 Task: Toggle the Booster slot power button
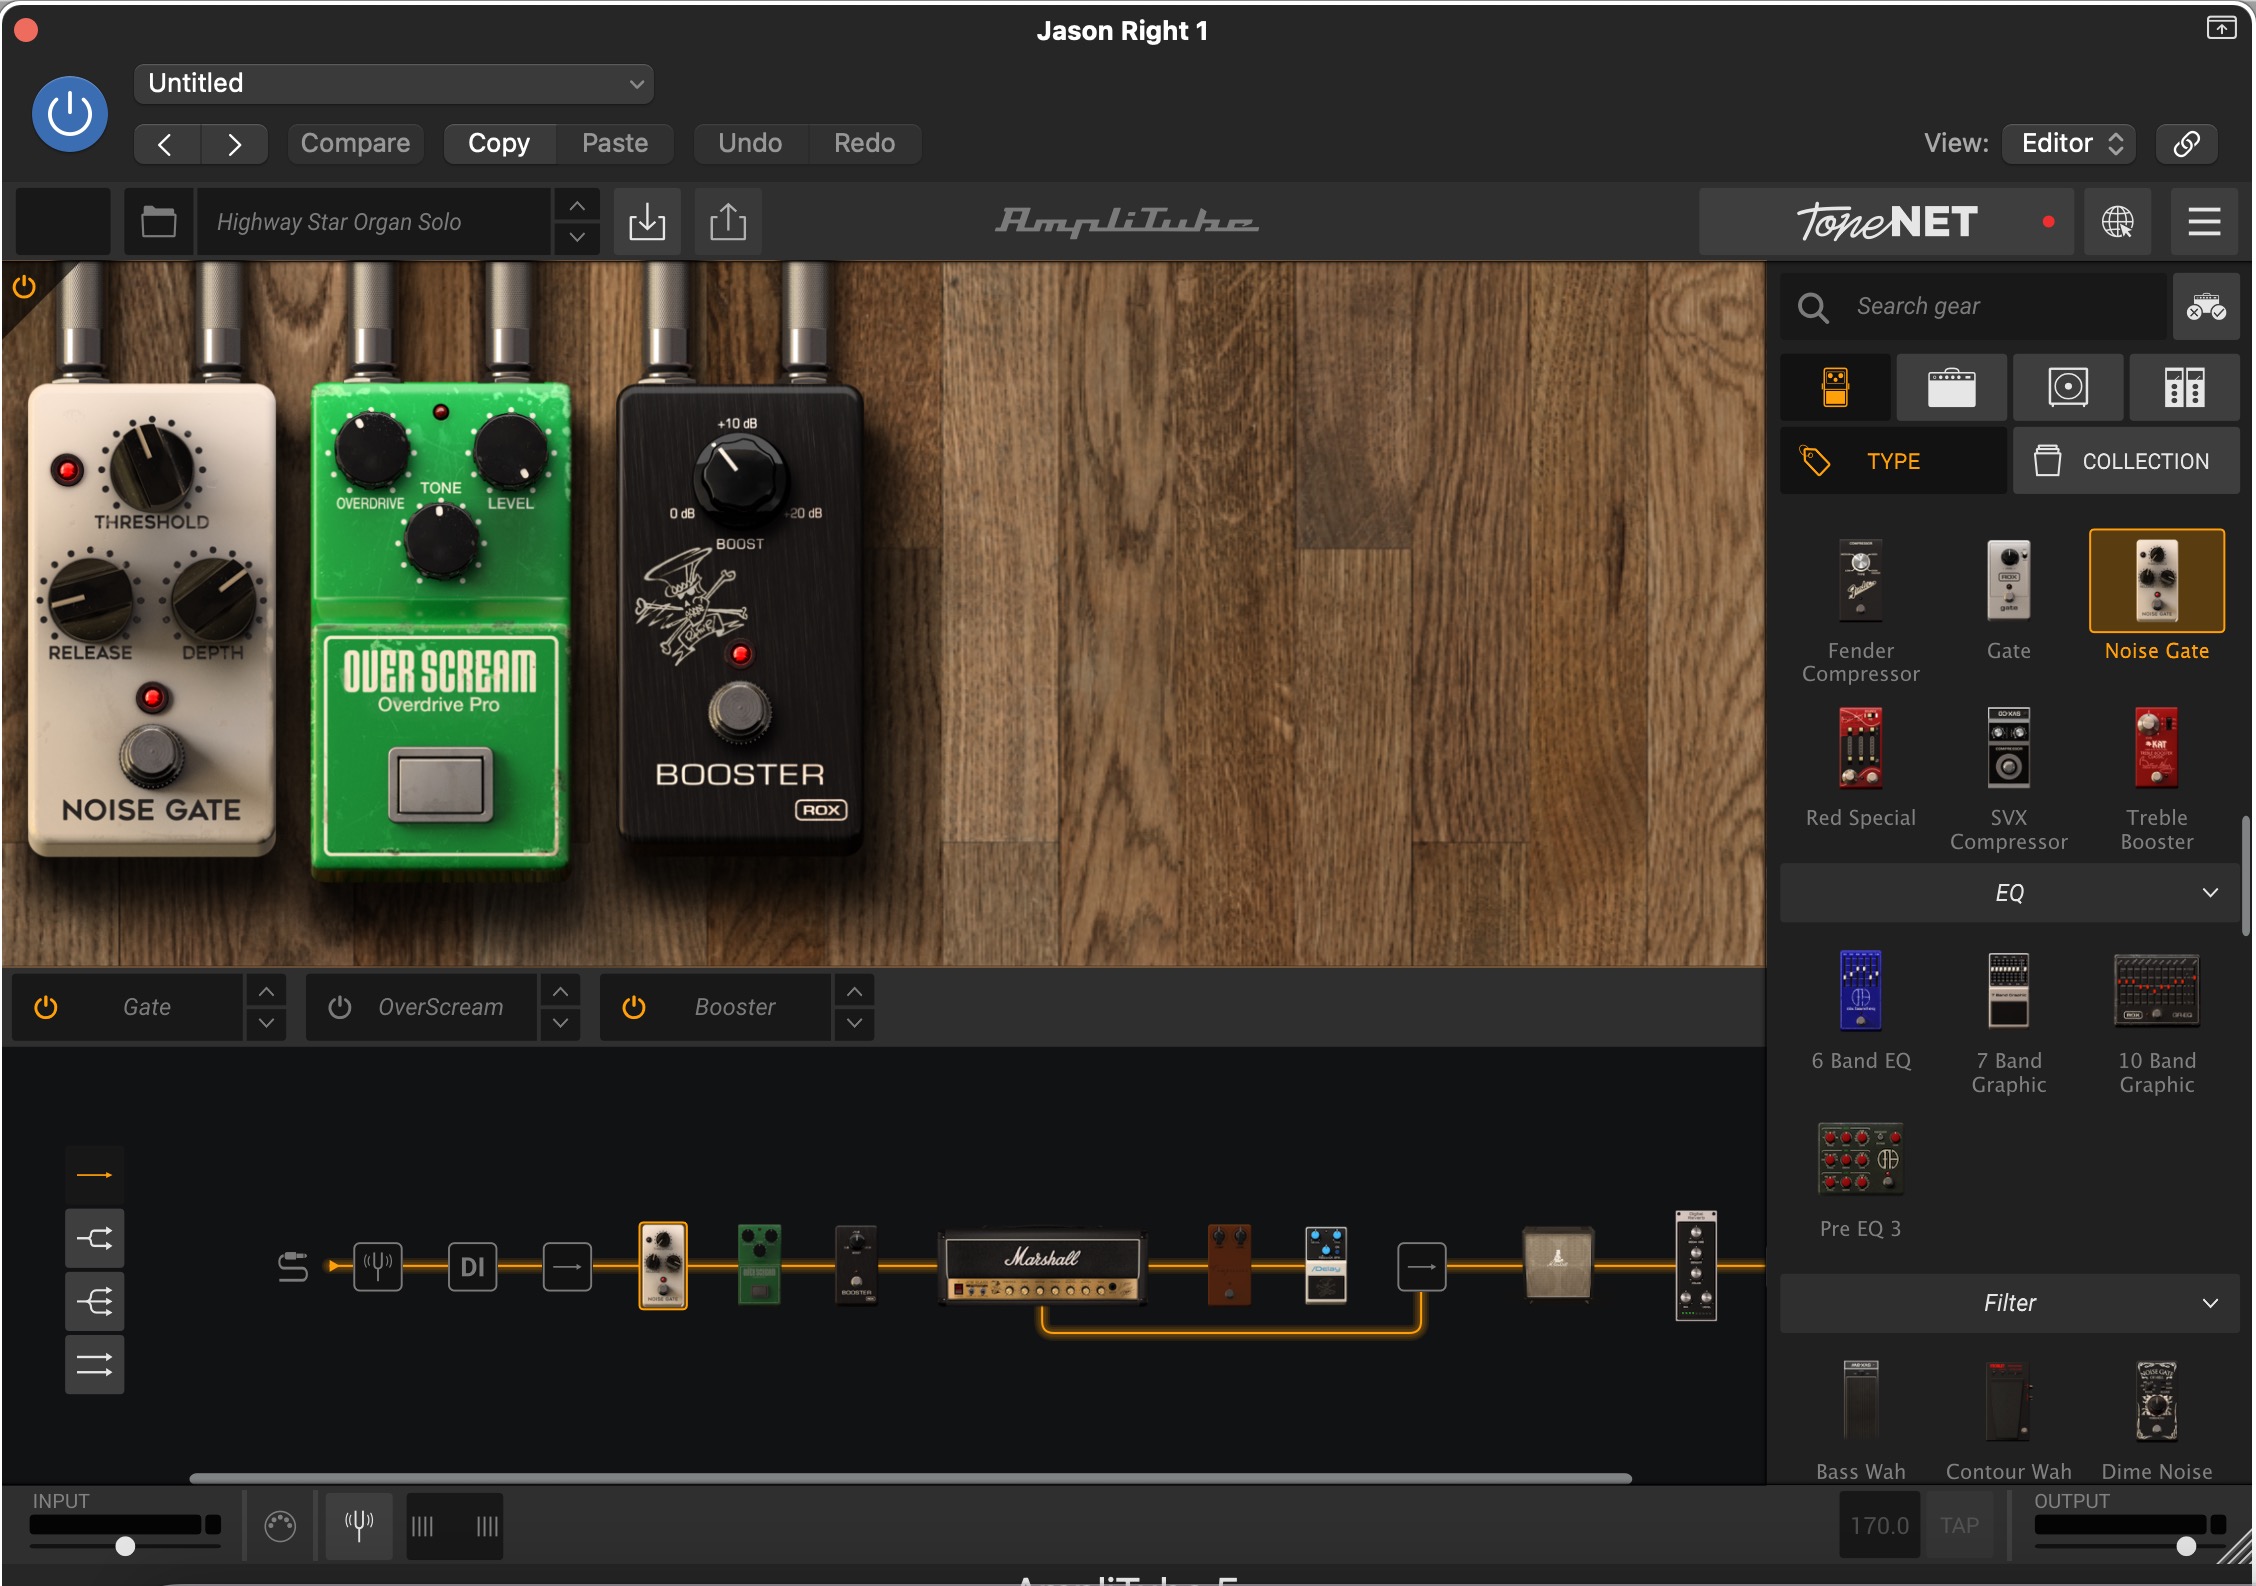click(633, 1007)
